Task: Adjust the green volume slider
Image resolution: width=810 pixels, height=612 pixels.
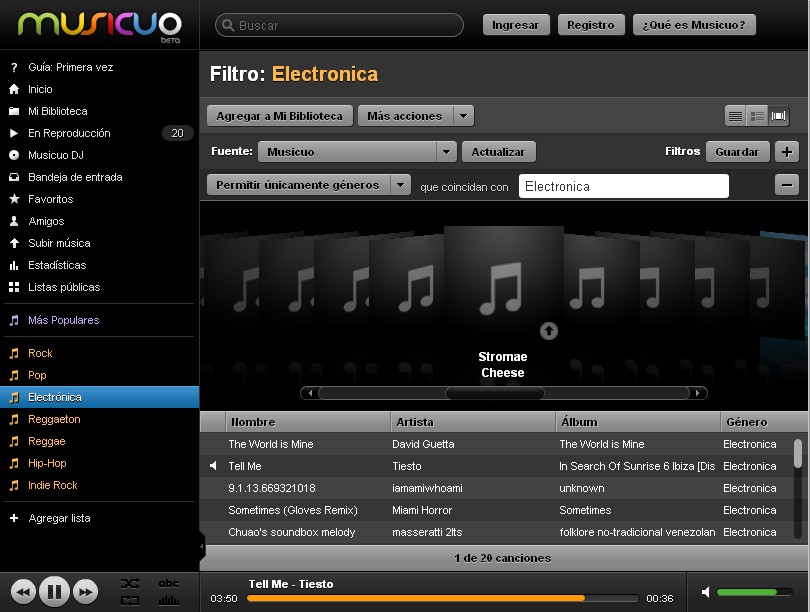Action: (x=754, y=592)
